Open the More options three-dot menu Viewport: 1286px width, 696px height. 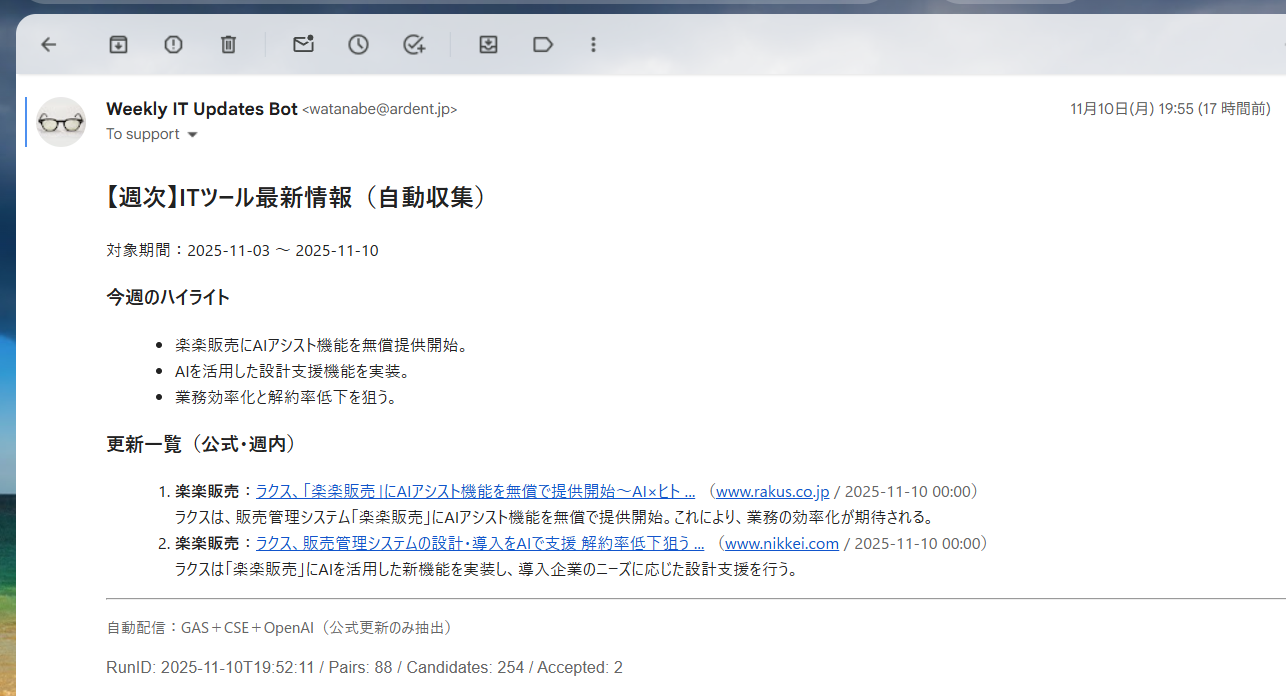[x=594, y=44]
